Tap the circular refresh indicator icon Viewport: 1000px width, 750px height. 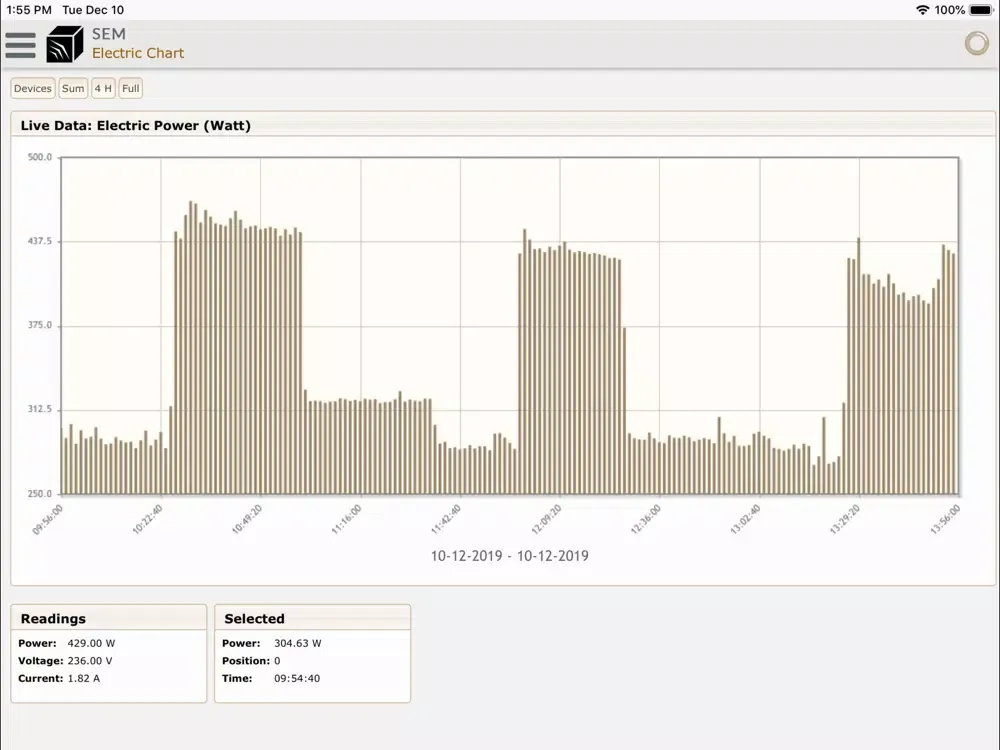[x=976, y=43]
